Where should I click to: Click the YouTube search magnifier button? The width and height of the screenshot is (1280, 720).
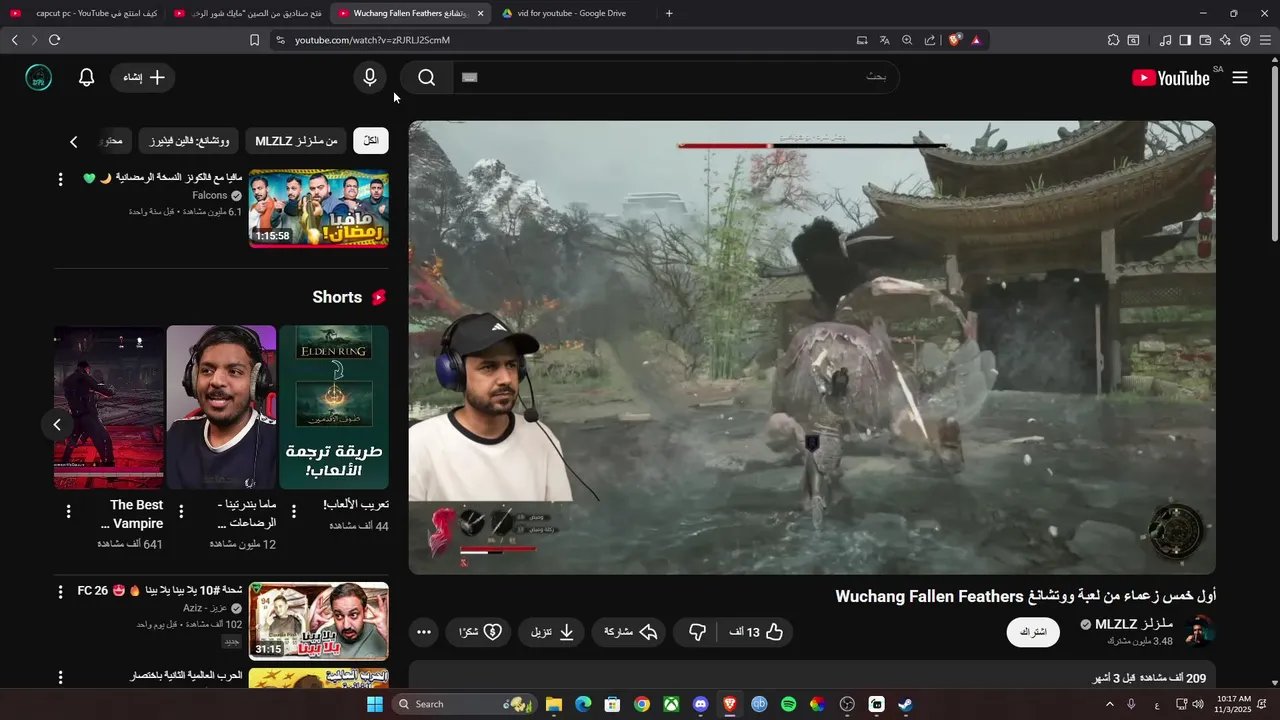427,77
